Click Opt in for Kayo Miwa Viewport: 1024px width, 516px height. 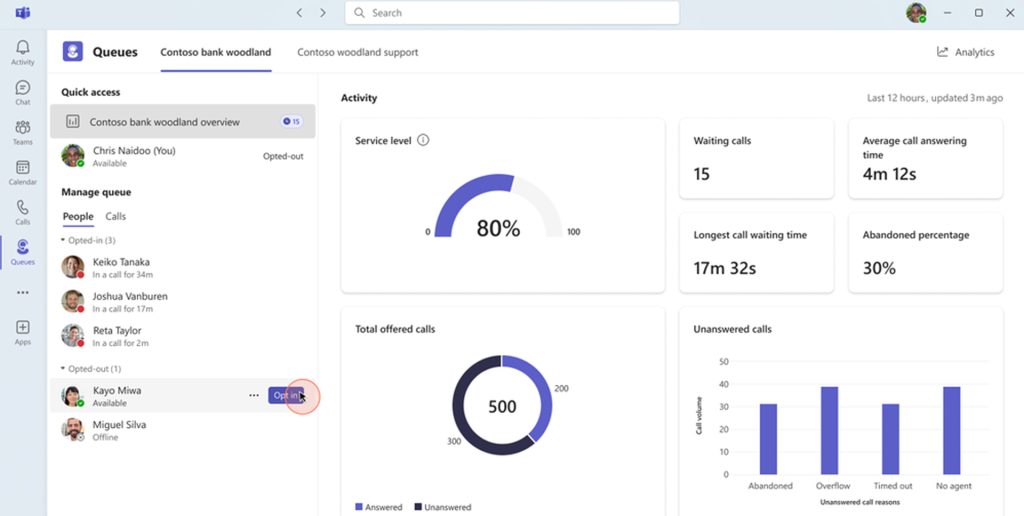point(286,395)
